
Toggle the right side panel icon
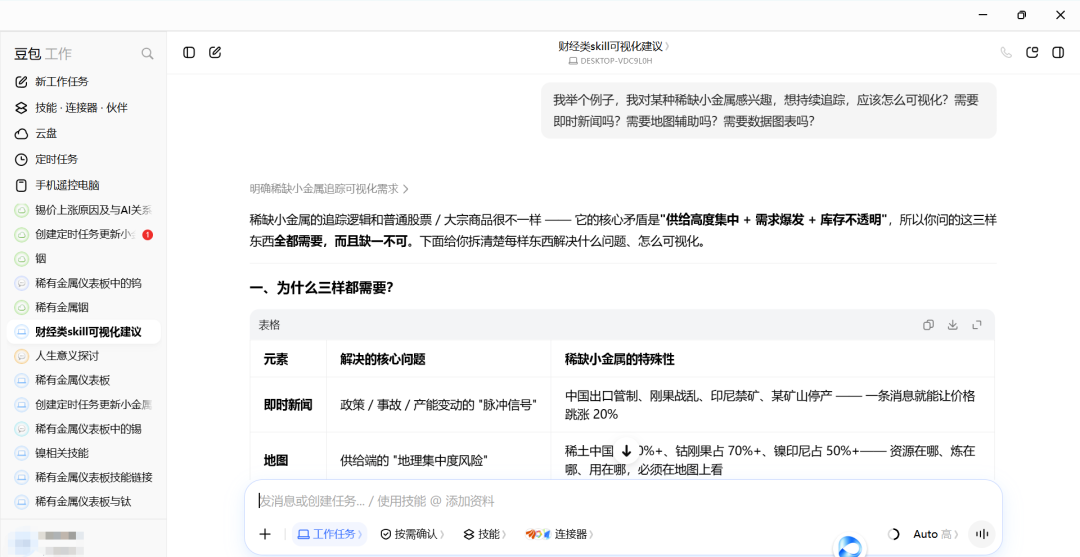1059,52
